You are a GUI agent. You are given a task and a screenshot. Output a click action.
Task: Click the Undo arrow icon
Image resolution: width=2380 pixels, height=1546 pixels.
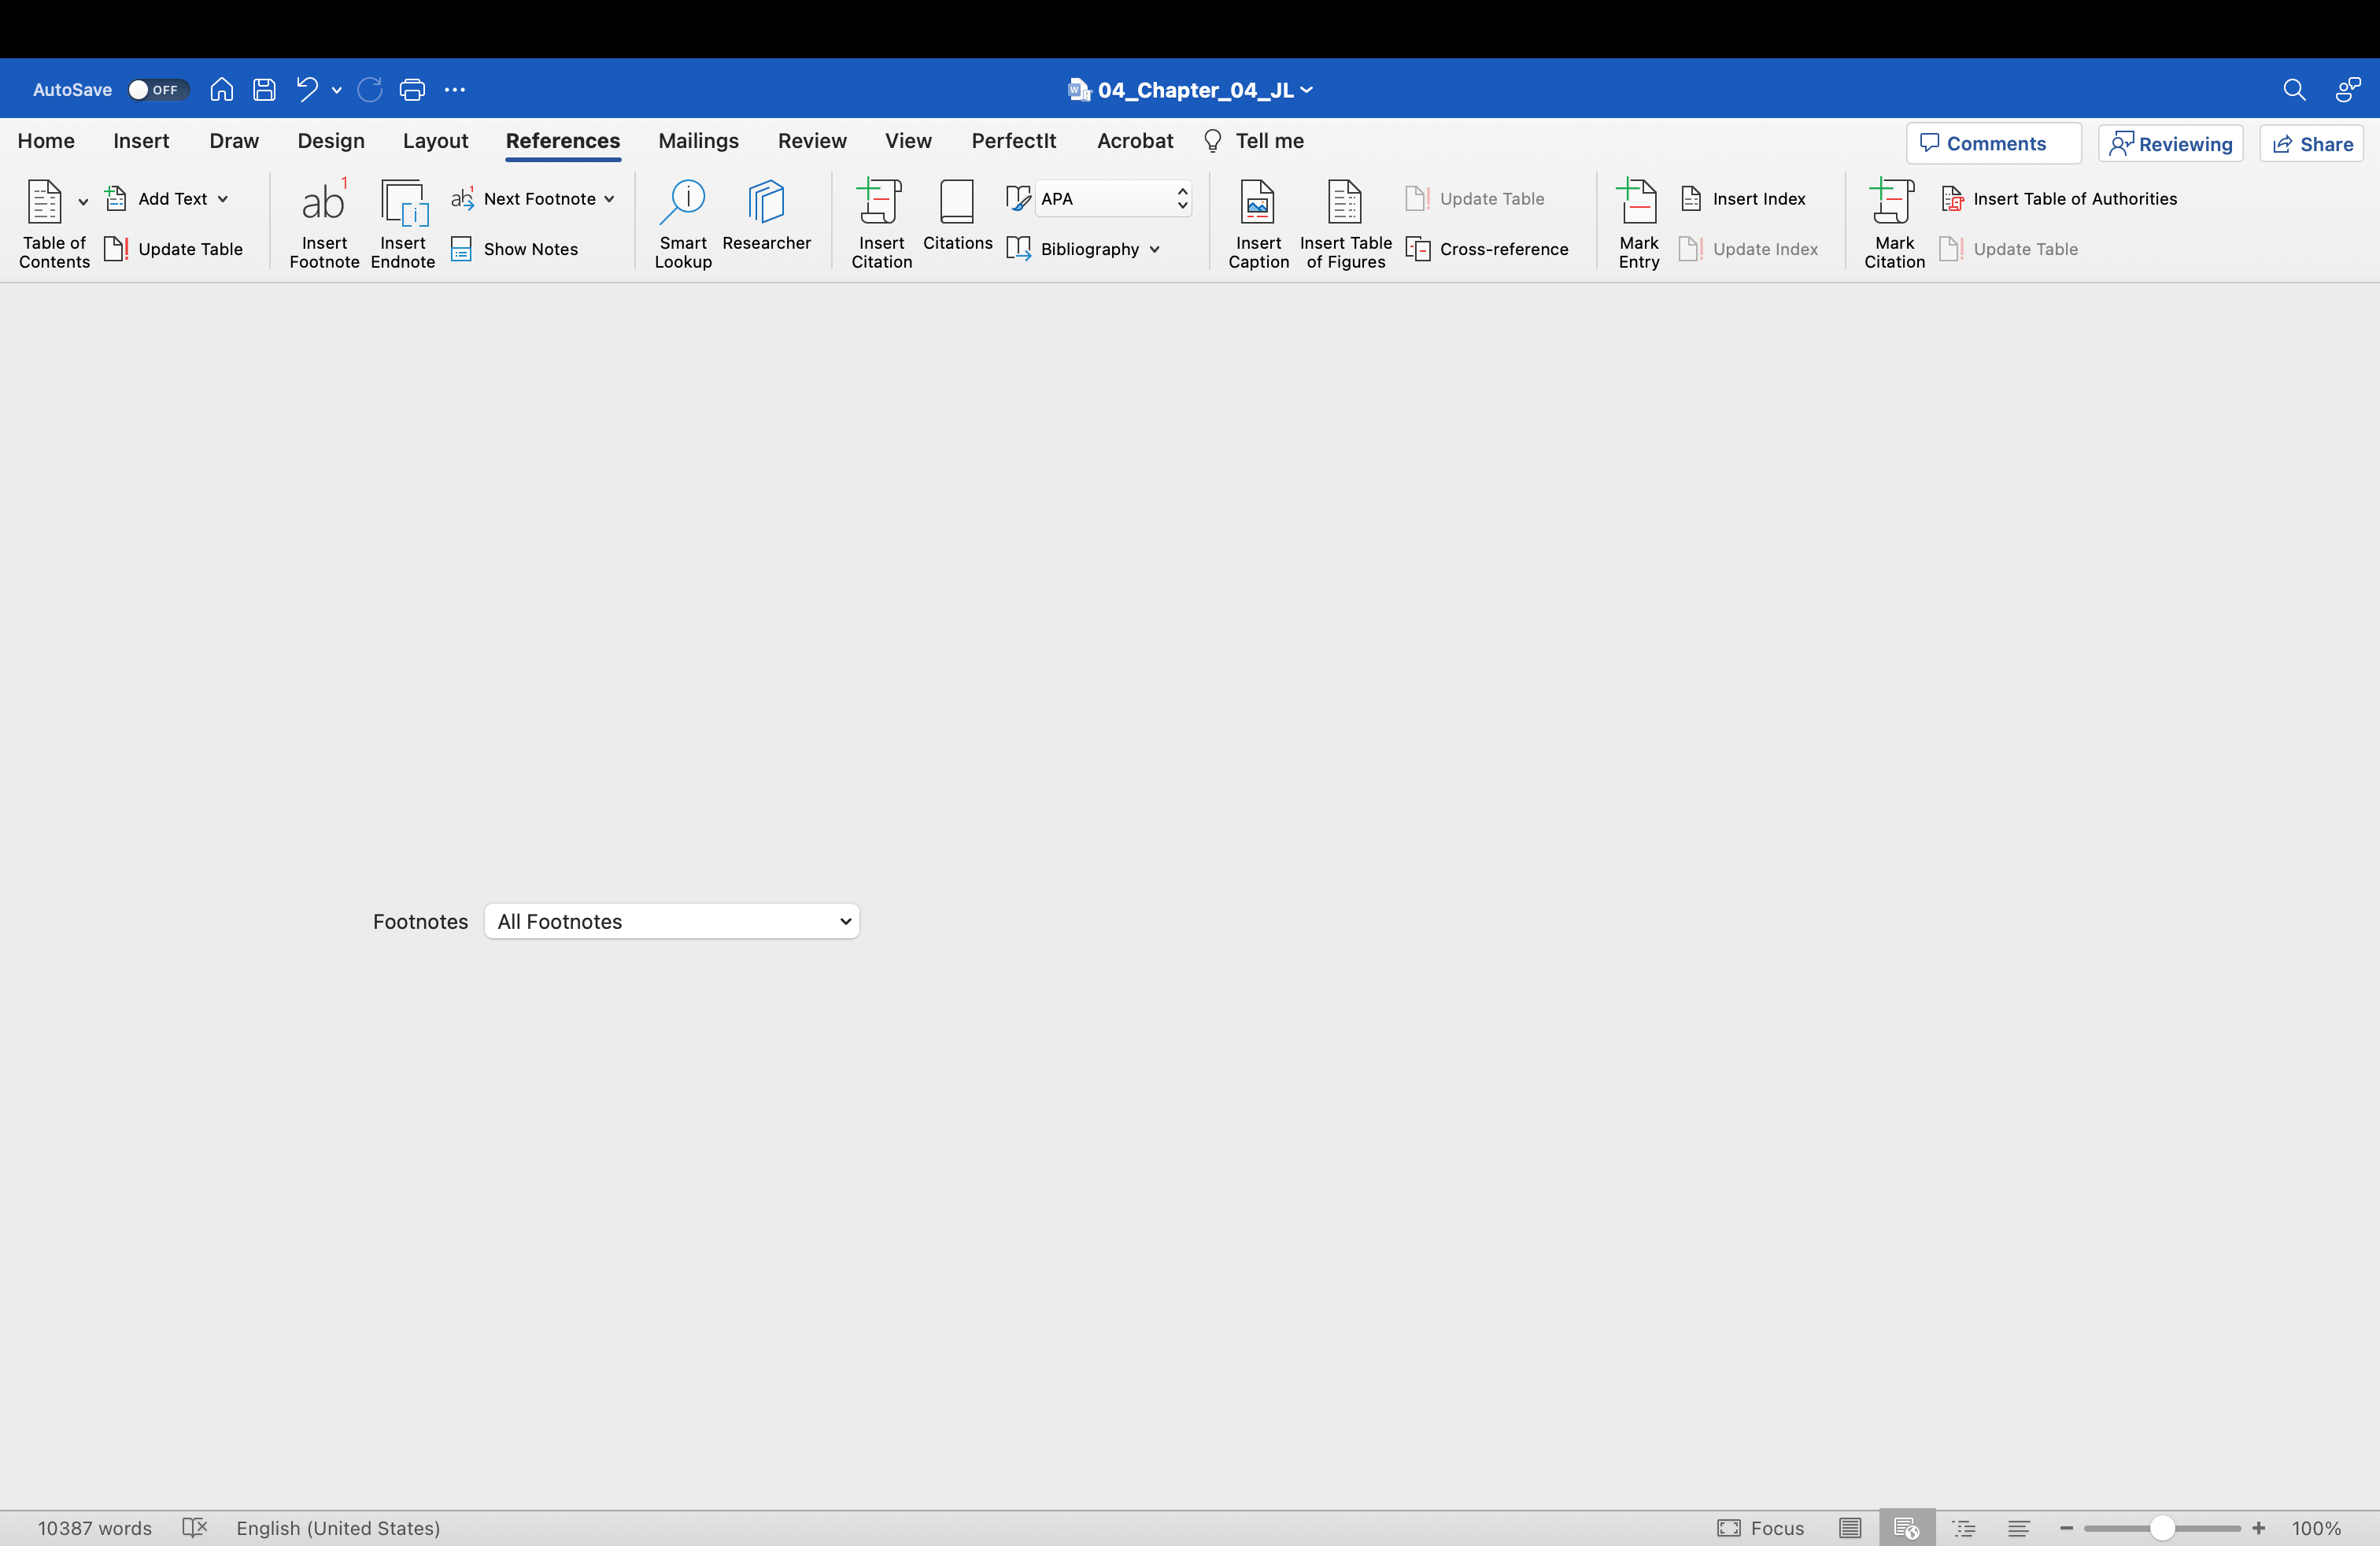pos(306,90)
